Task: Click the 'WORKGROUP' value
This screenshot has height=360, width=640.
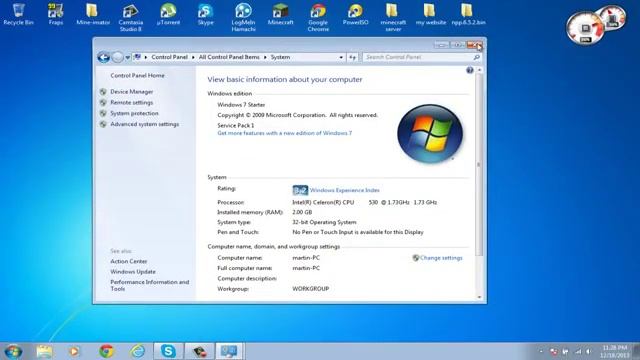Action: pyautogui.click(x=311, y=289)
